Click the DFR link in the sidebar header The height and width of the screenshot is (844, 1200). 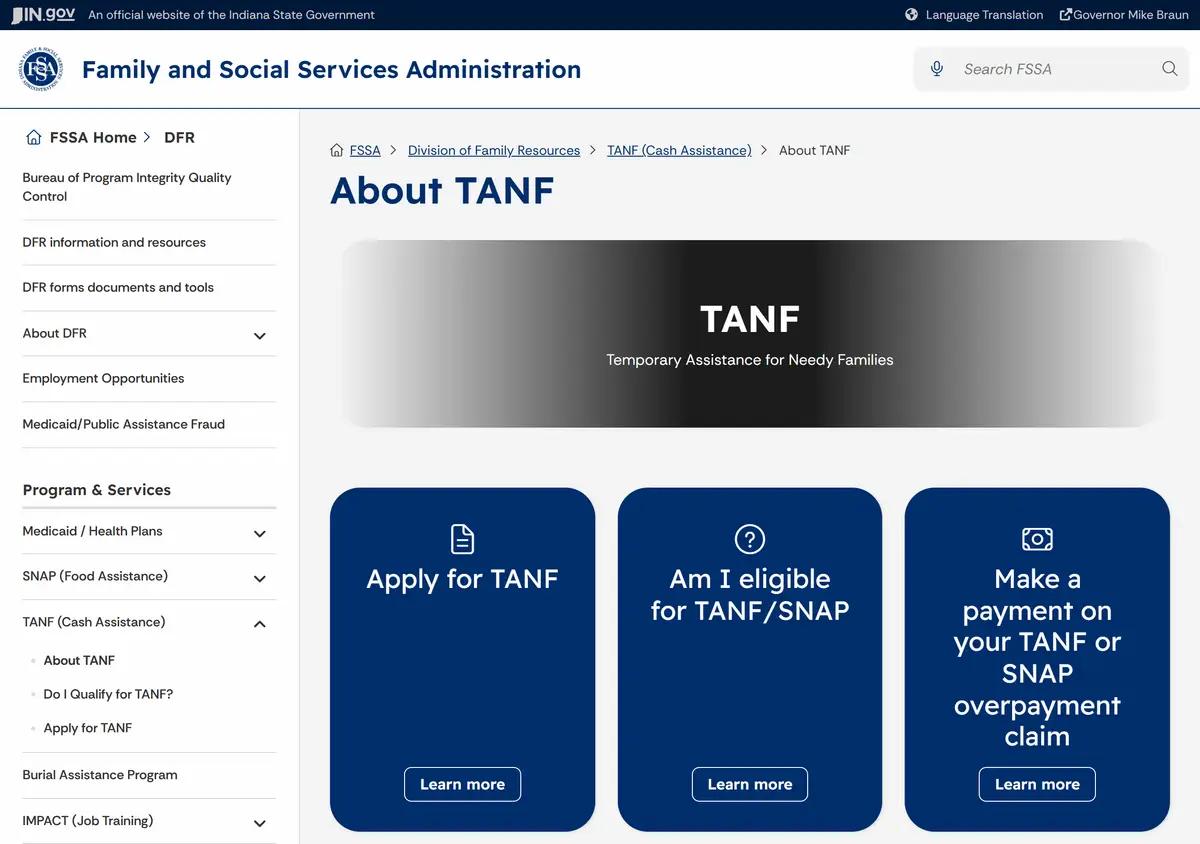click(179, 137)
